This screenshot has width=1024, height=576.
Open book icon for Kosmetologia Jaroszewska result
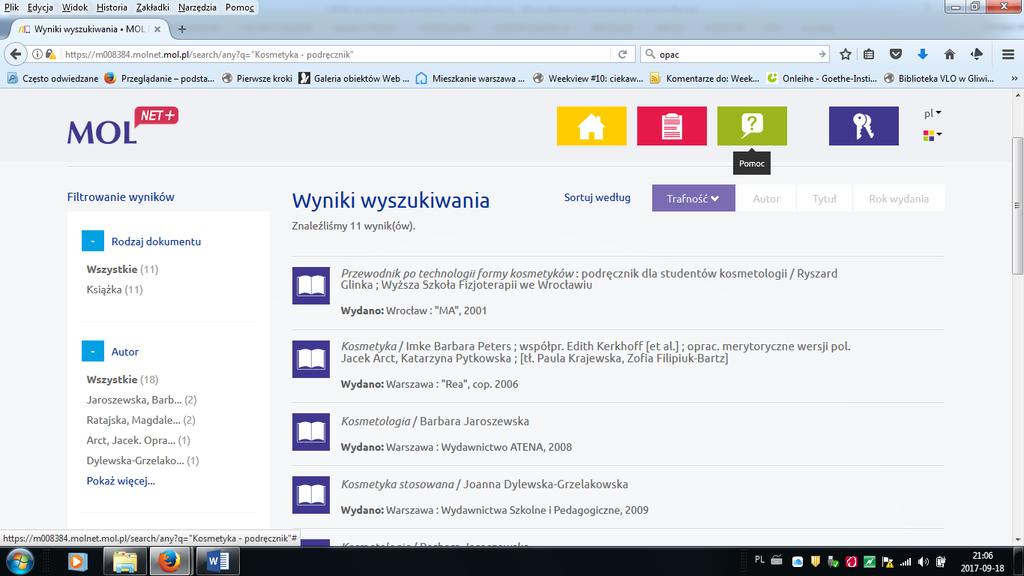click(311, 432)
